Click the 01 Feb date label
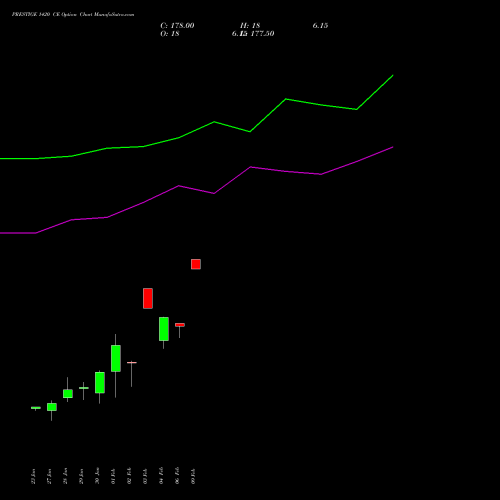The image size is (500, 500). click(113, 477)
